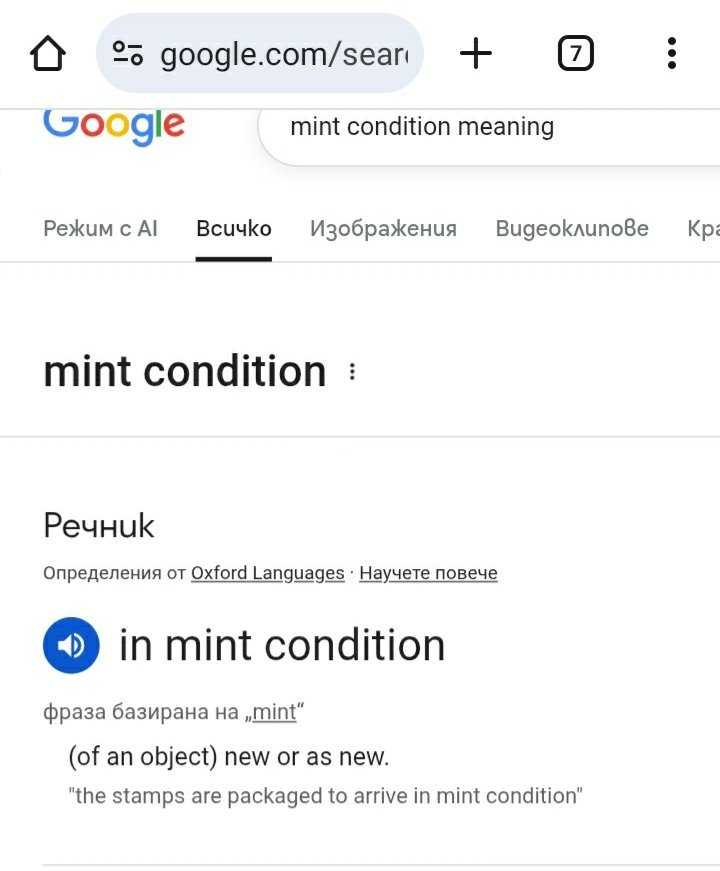The width and height of the screenshot is (720, 871).
Task: Focus the "mint condition meaning" search field
Action: click(x=480, y=127)
